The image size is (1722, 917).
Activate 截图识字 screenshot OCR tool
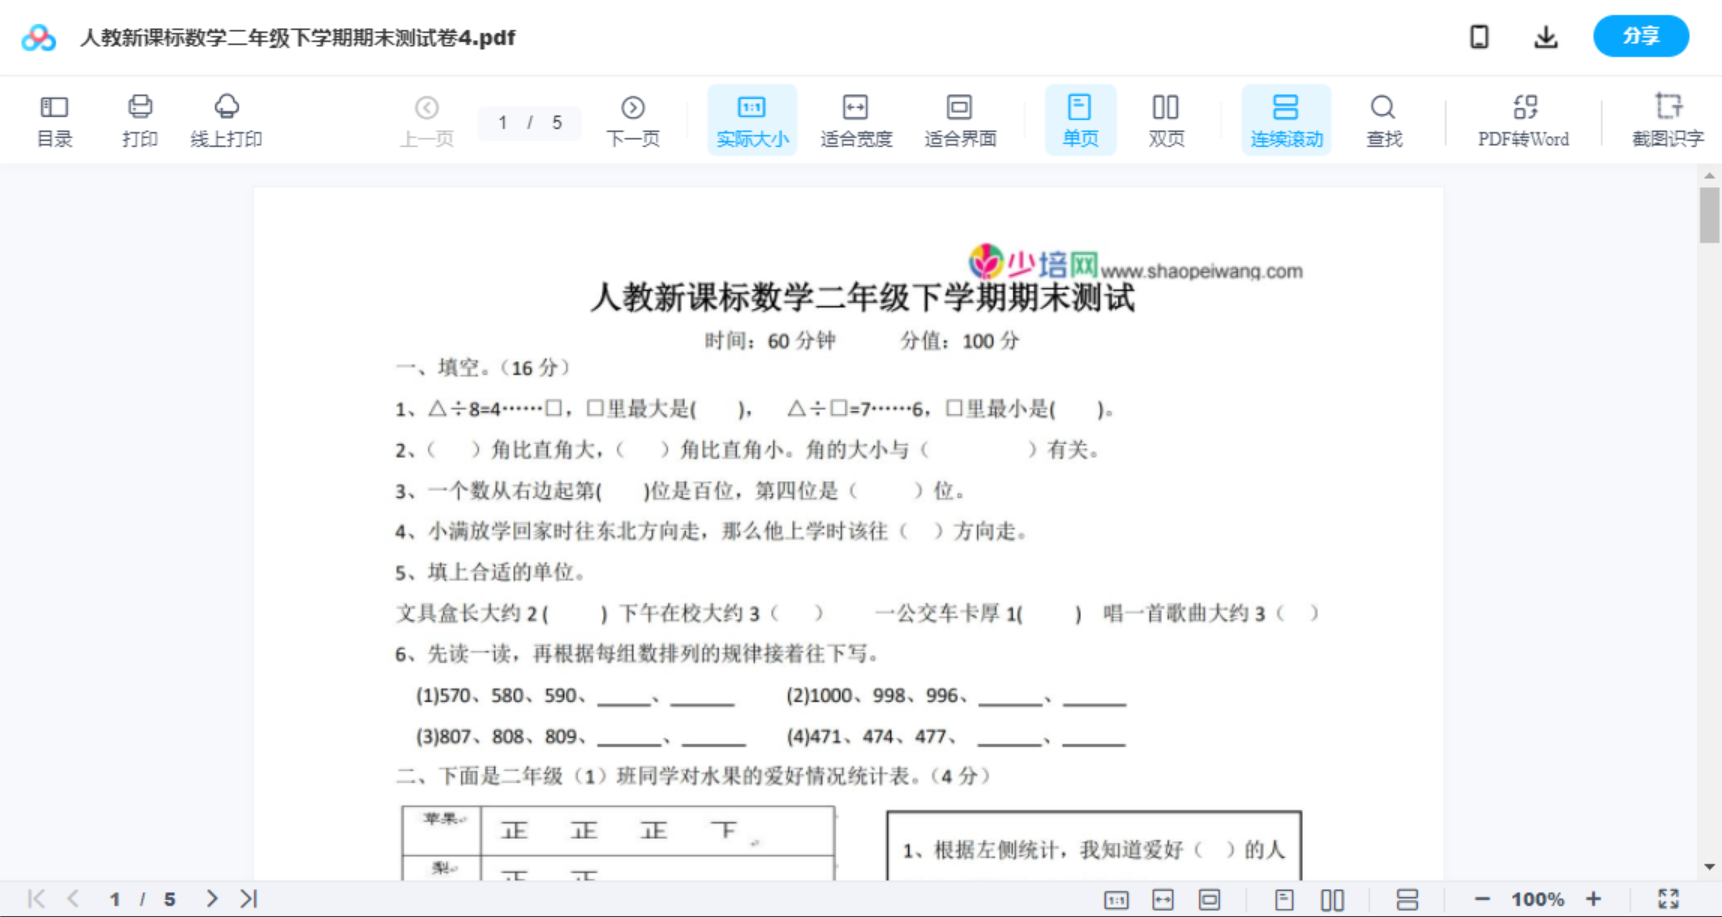point(1668,120)
